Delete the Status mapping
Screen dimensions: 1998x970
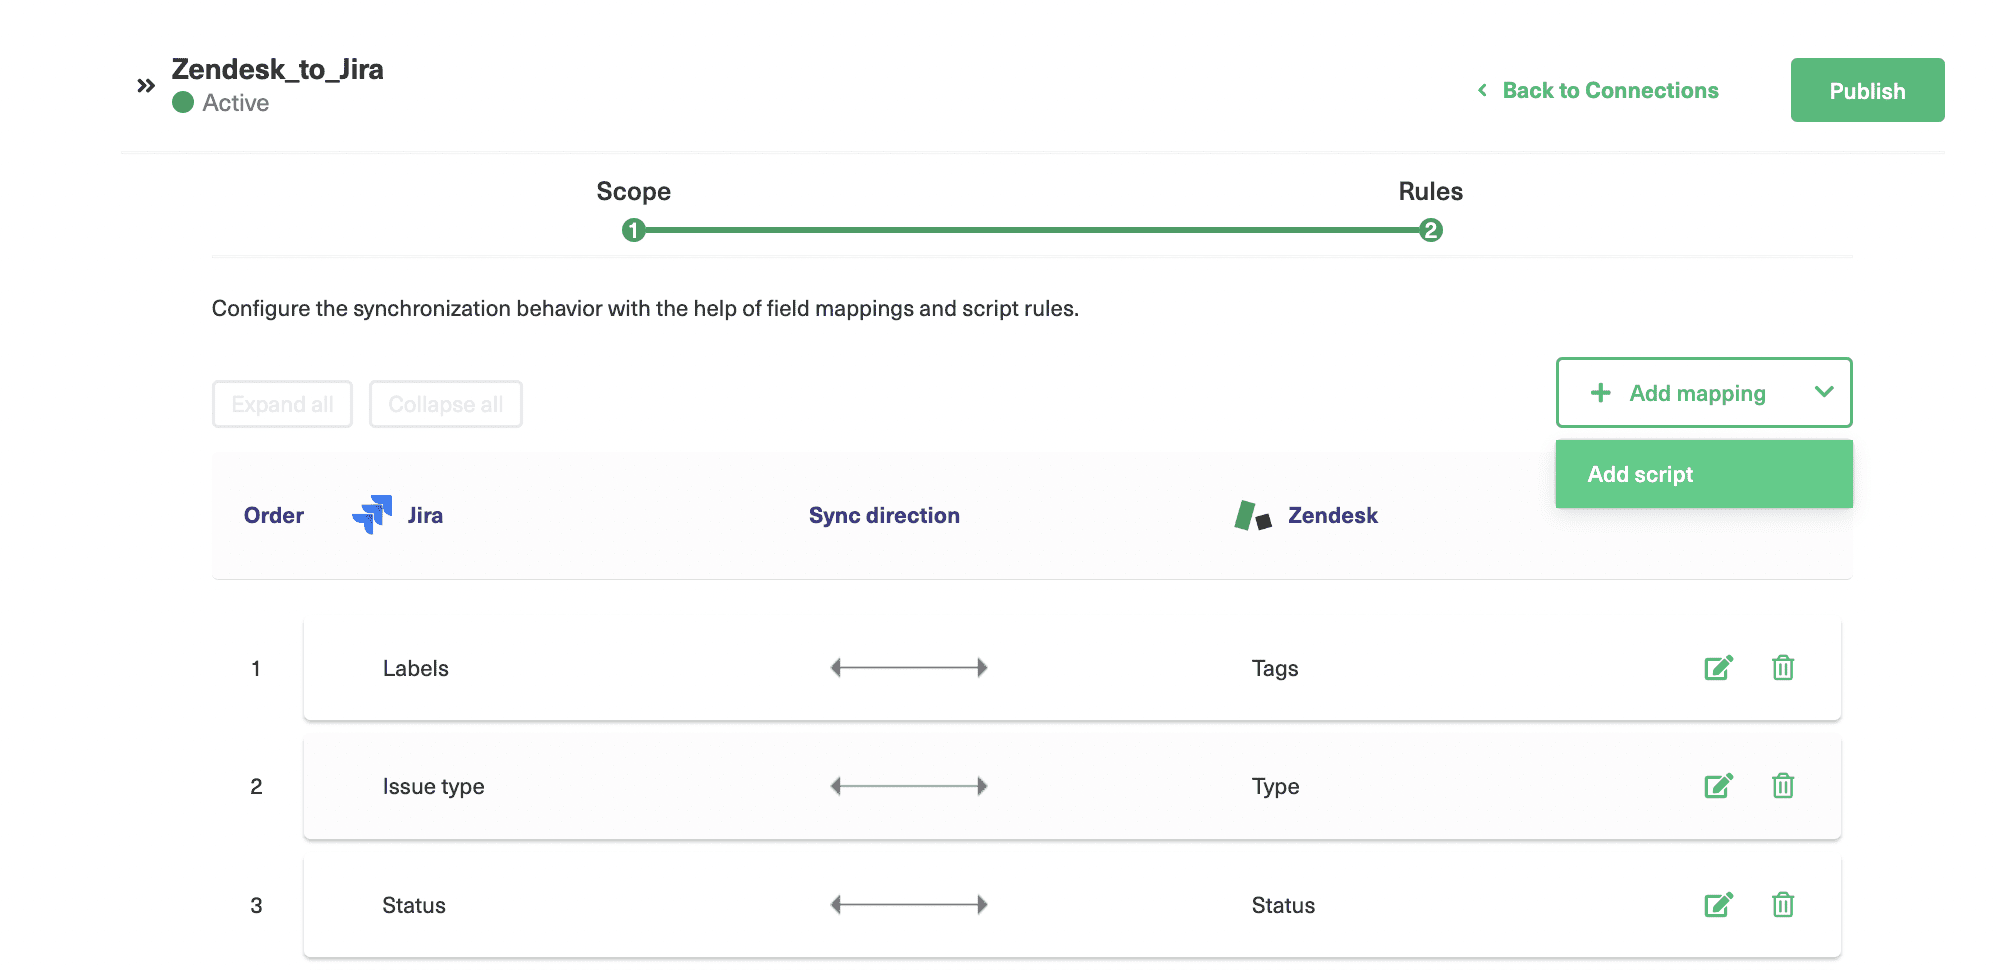point(1783,905)
